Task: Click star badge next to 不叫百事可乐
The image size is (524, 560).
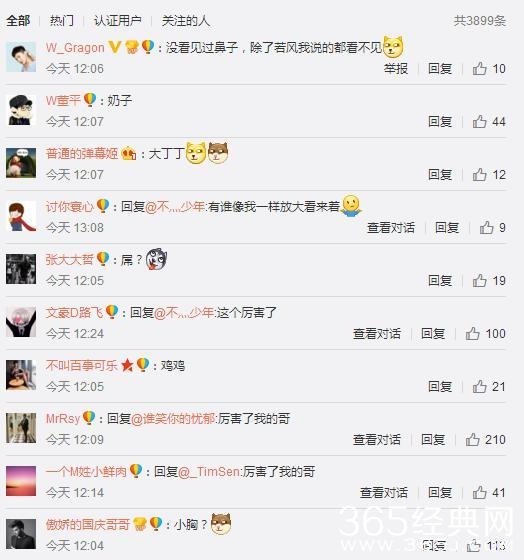Action: (x=127, y=365)
